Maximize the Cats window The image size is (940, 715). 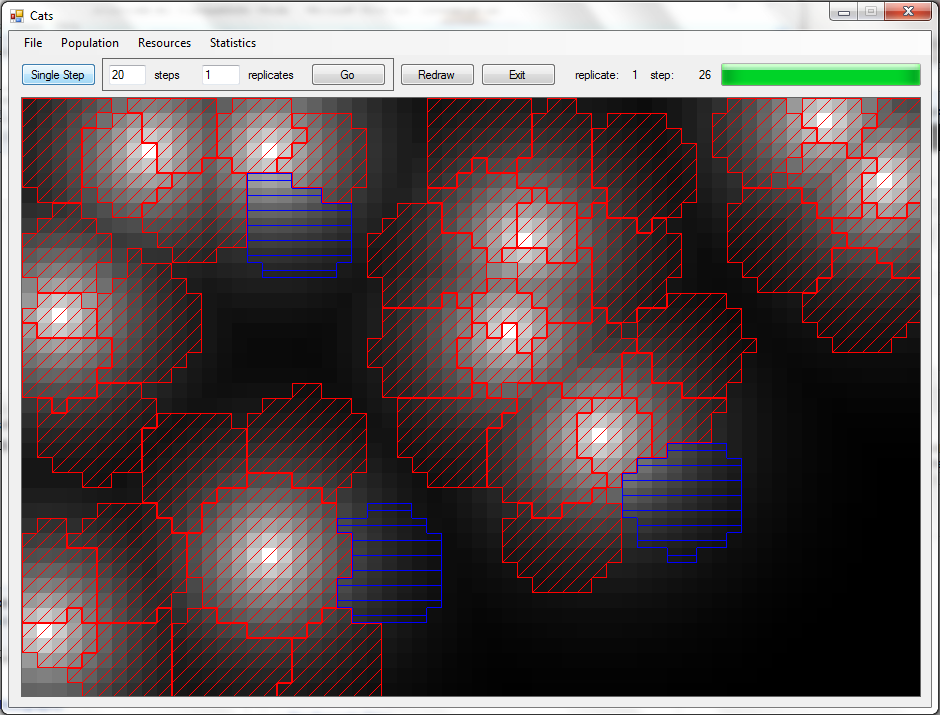click(871, 11)
